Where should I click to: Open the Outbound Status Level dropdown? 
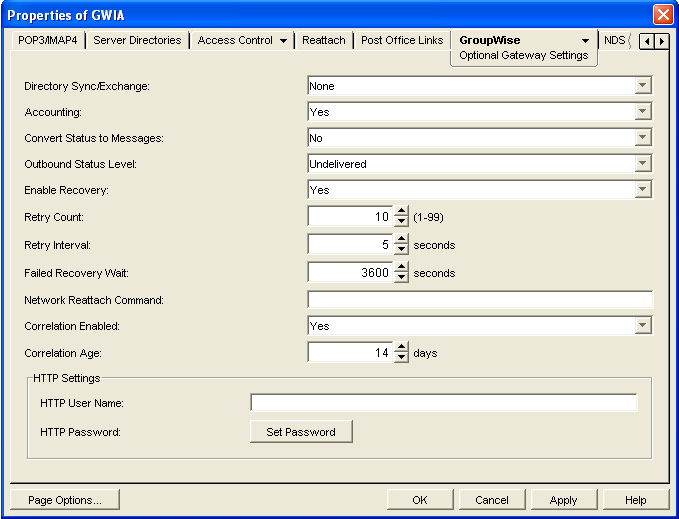click(643, 163)
